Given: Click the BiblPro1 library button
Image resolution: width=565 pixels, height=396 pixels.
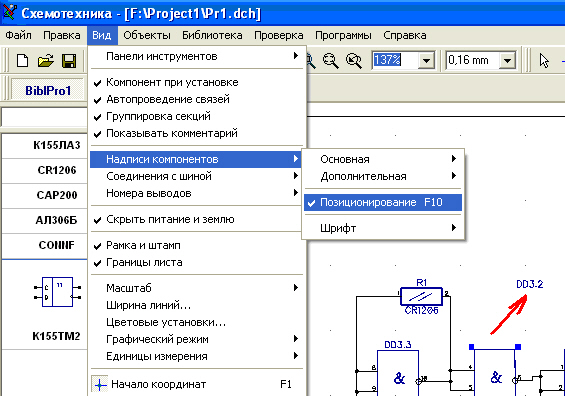Looking at the screenshot, I should click(48, 90).
